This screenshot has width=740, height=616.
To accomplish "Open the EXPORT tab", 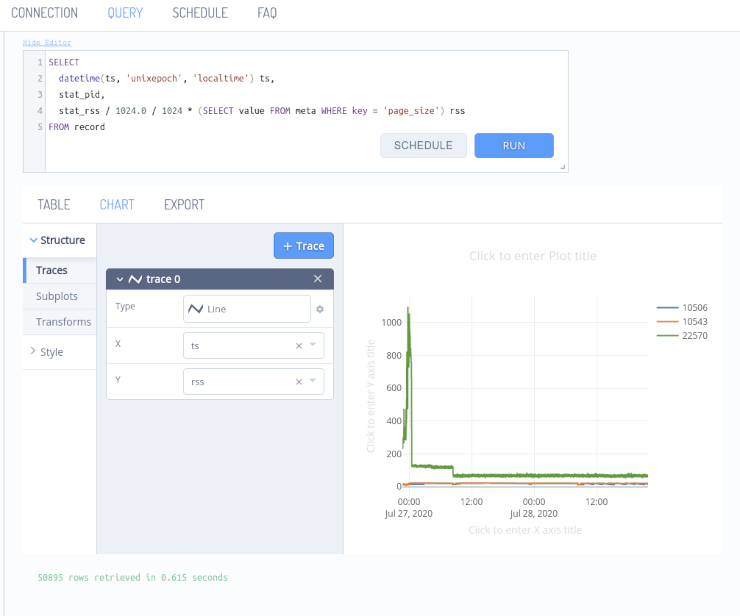I will (184, 204).
